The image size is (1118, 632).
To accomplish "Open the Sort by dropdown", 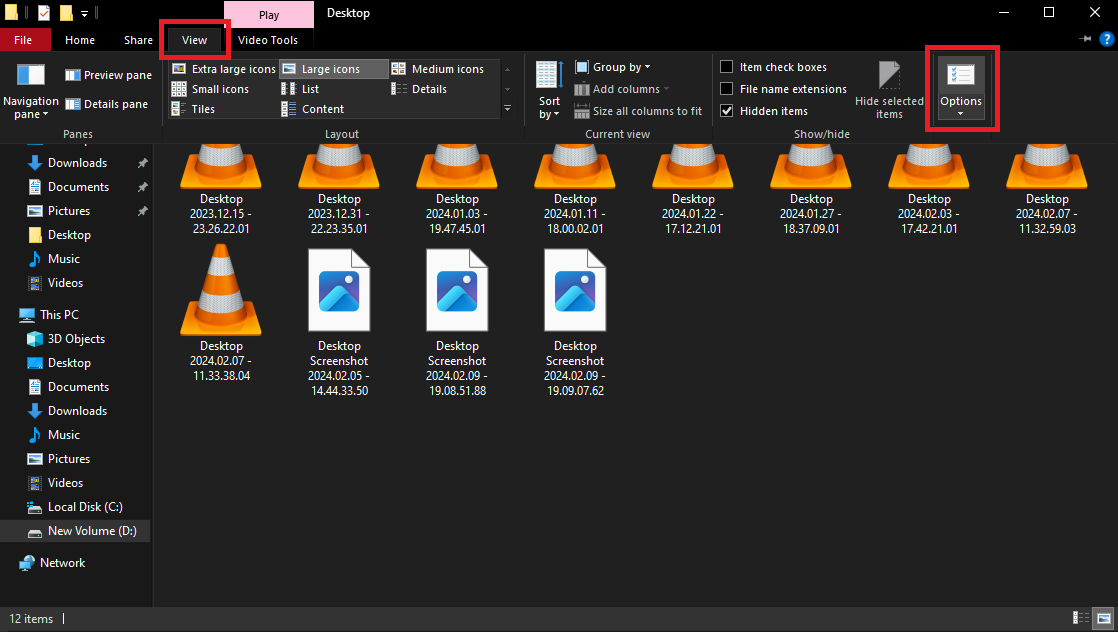I will click(x=549, y=91).
